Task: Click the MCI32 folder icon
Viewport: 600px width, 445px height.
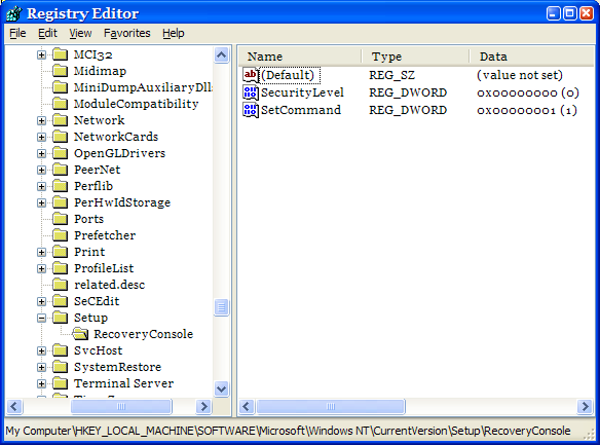Action: point(60,54)
